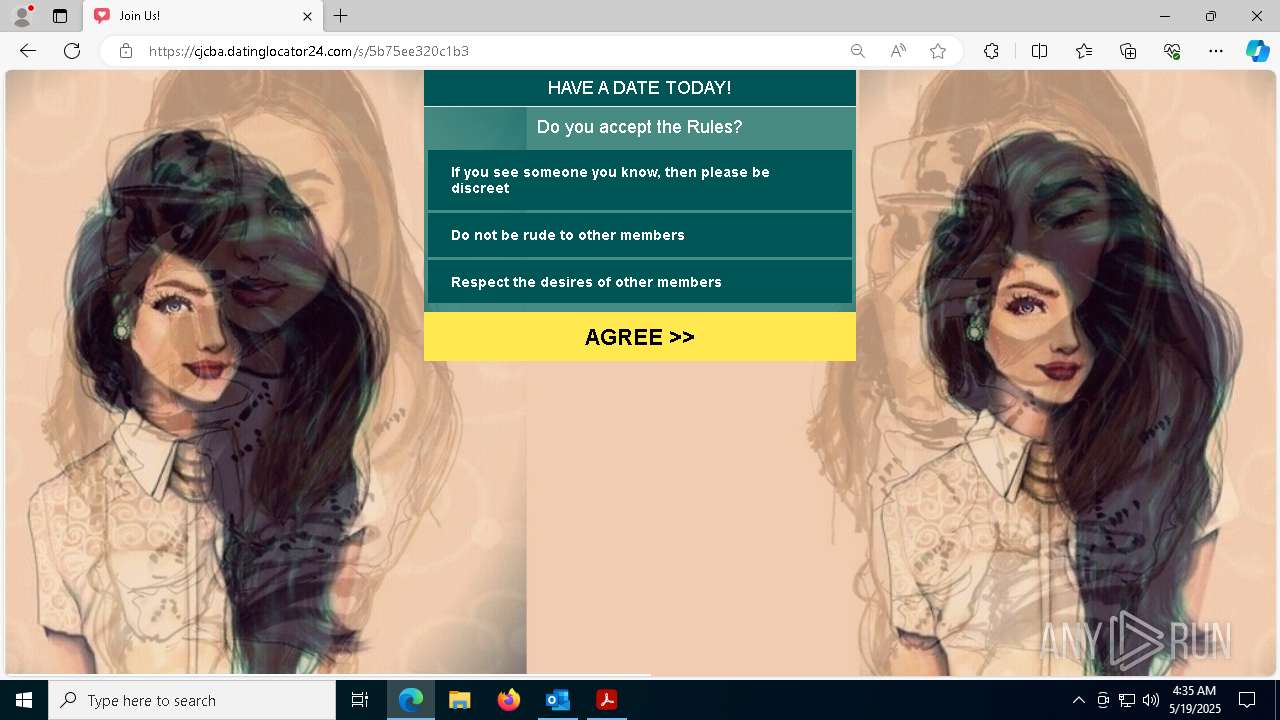1280x720 pixels.
Task: Open tab actions menu
Action: 60,16
